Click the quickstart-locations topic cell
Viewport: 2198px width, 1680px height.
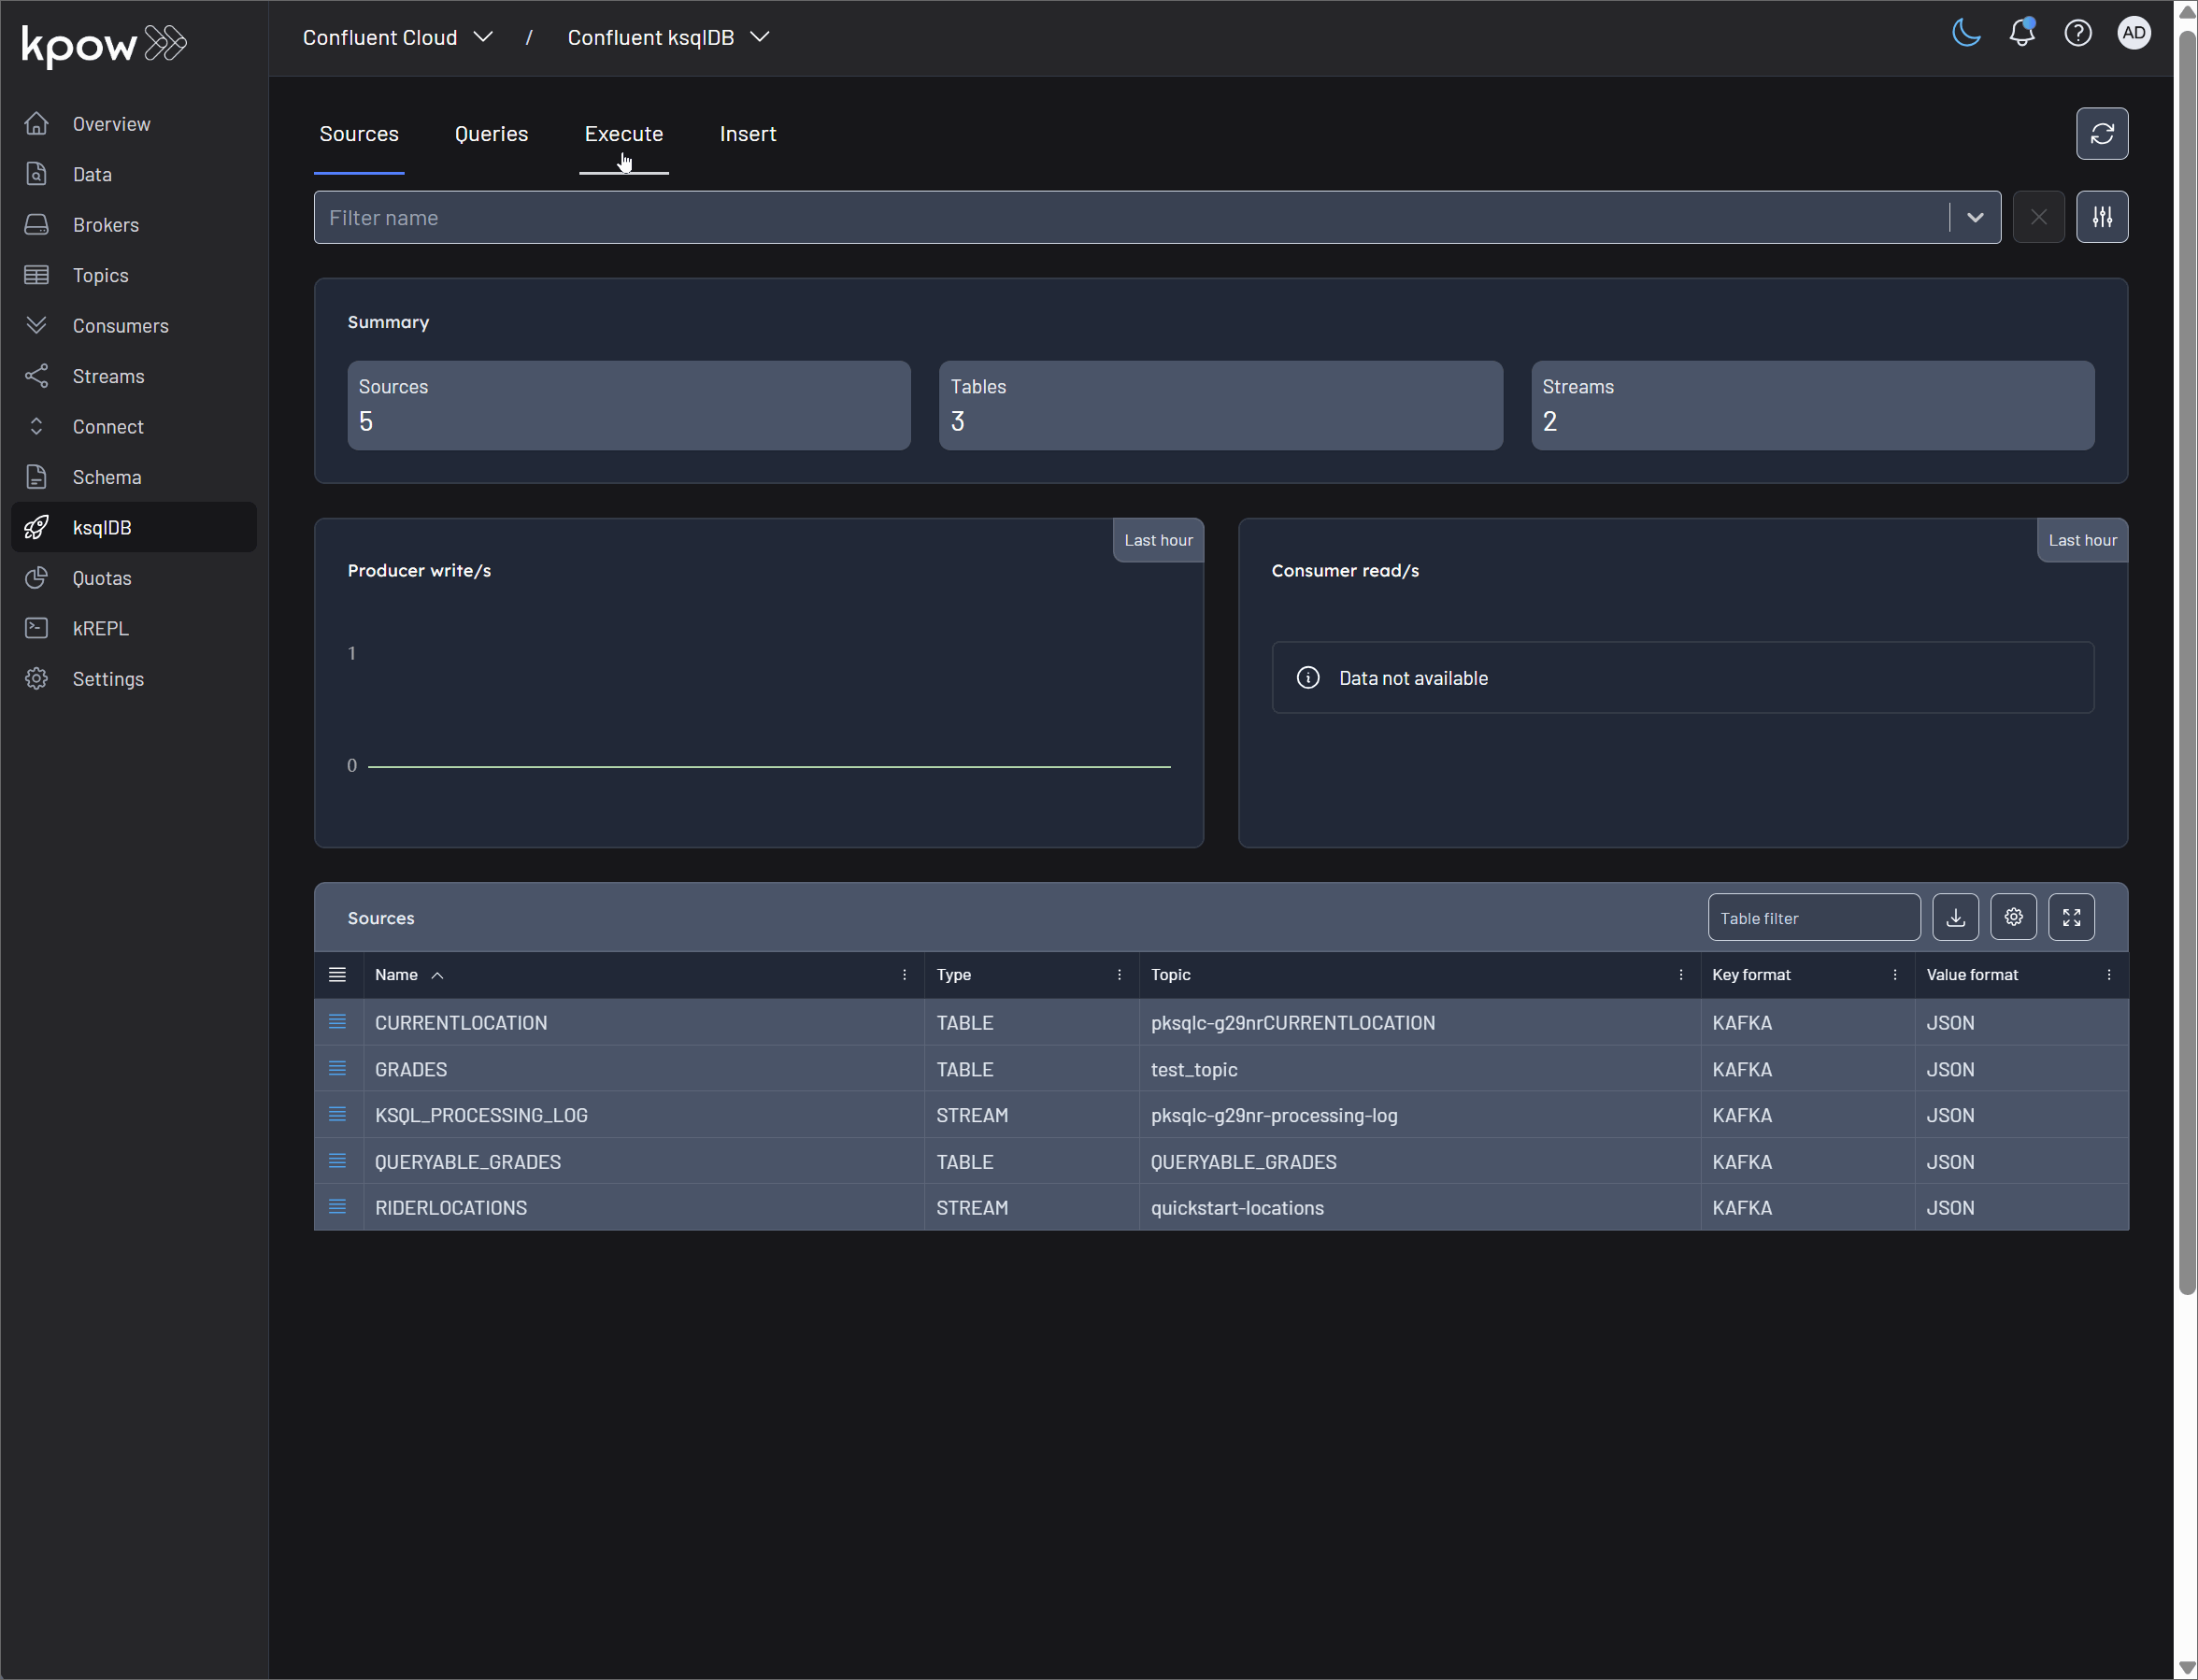1419,1207
